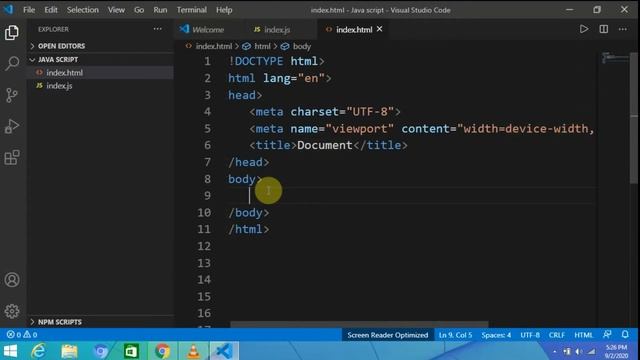Collapse the JAVA SCRIPT folder section
Viewport: 640px width, 360px height.
pyautogui.click(x=58, y=60)
